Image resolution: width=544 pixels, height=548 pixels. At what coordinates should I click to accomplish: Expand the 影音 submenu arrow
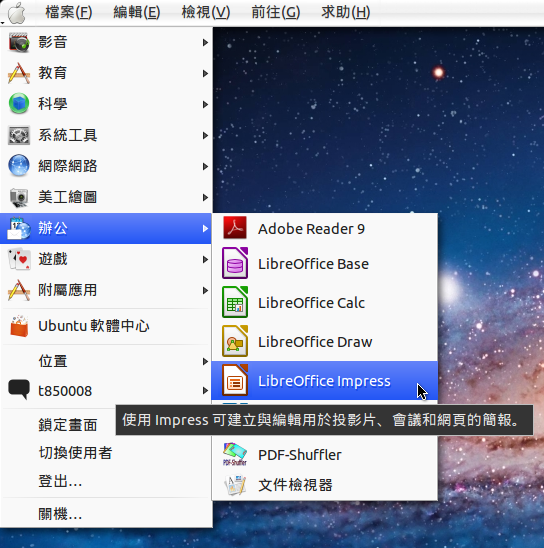(x=205, y=43)
